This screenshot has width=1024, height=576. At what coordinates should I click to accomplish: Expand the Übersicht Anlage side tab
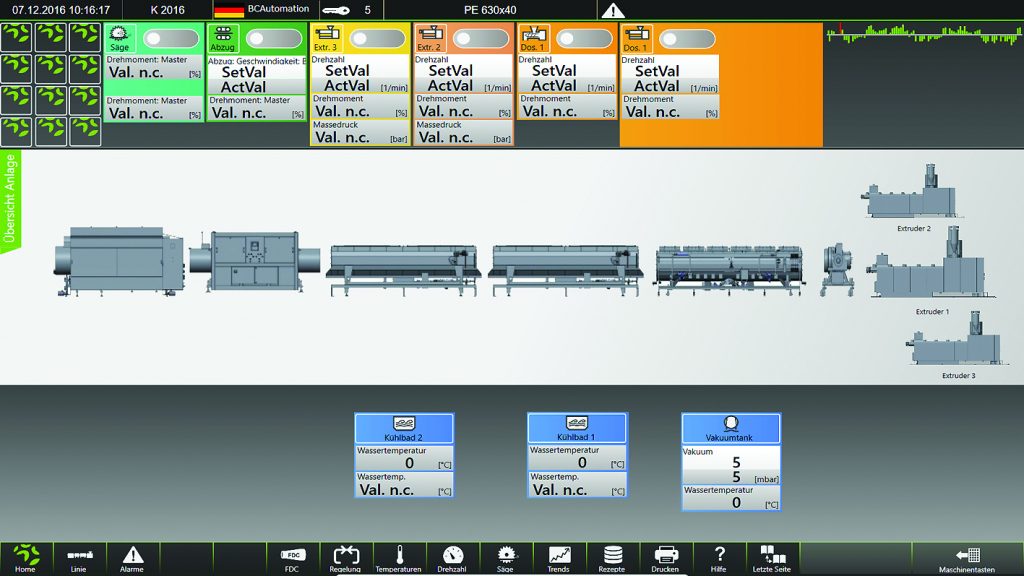point(10,200)
